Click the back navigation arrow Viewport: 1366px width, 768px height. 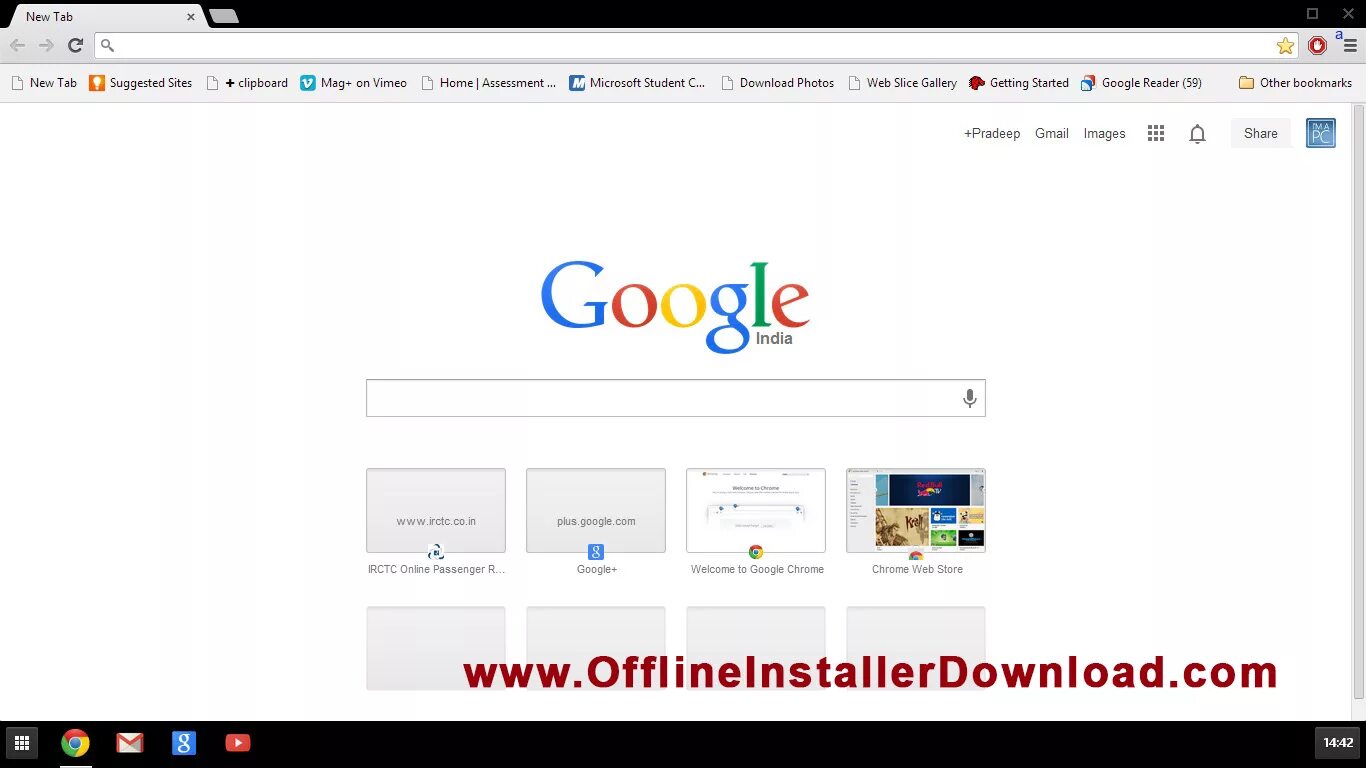17,45
